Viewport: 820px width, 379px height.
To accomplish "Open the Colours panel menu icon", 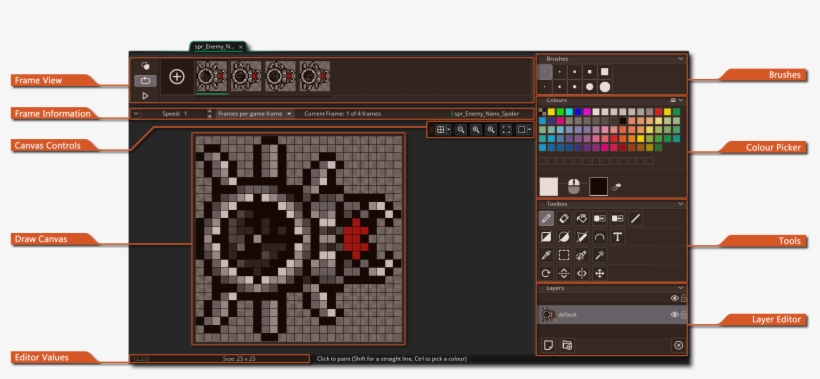I will [x=673, y=100].
